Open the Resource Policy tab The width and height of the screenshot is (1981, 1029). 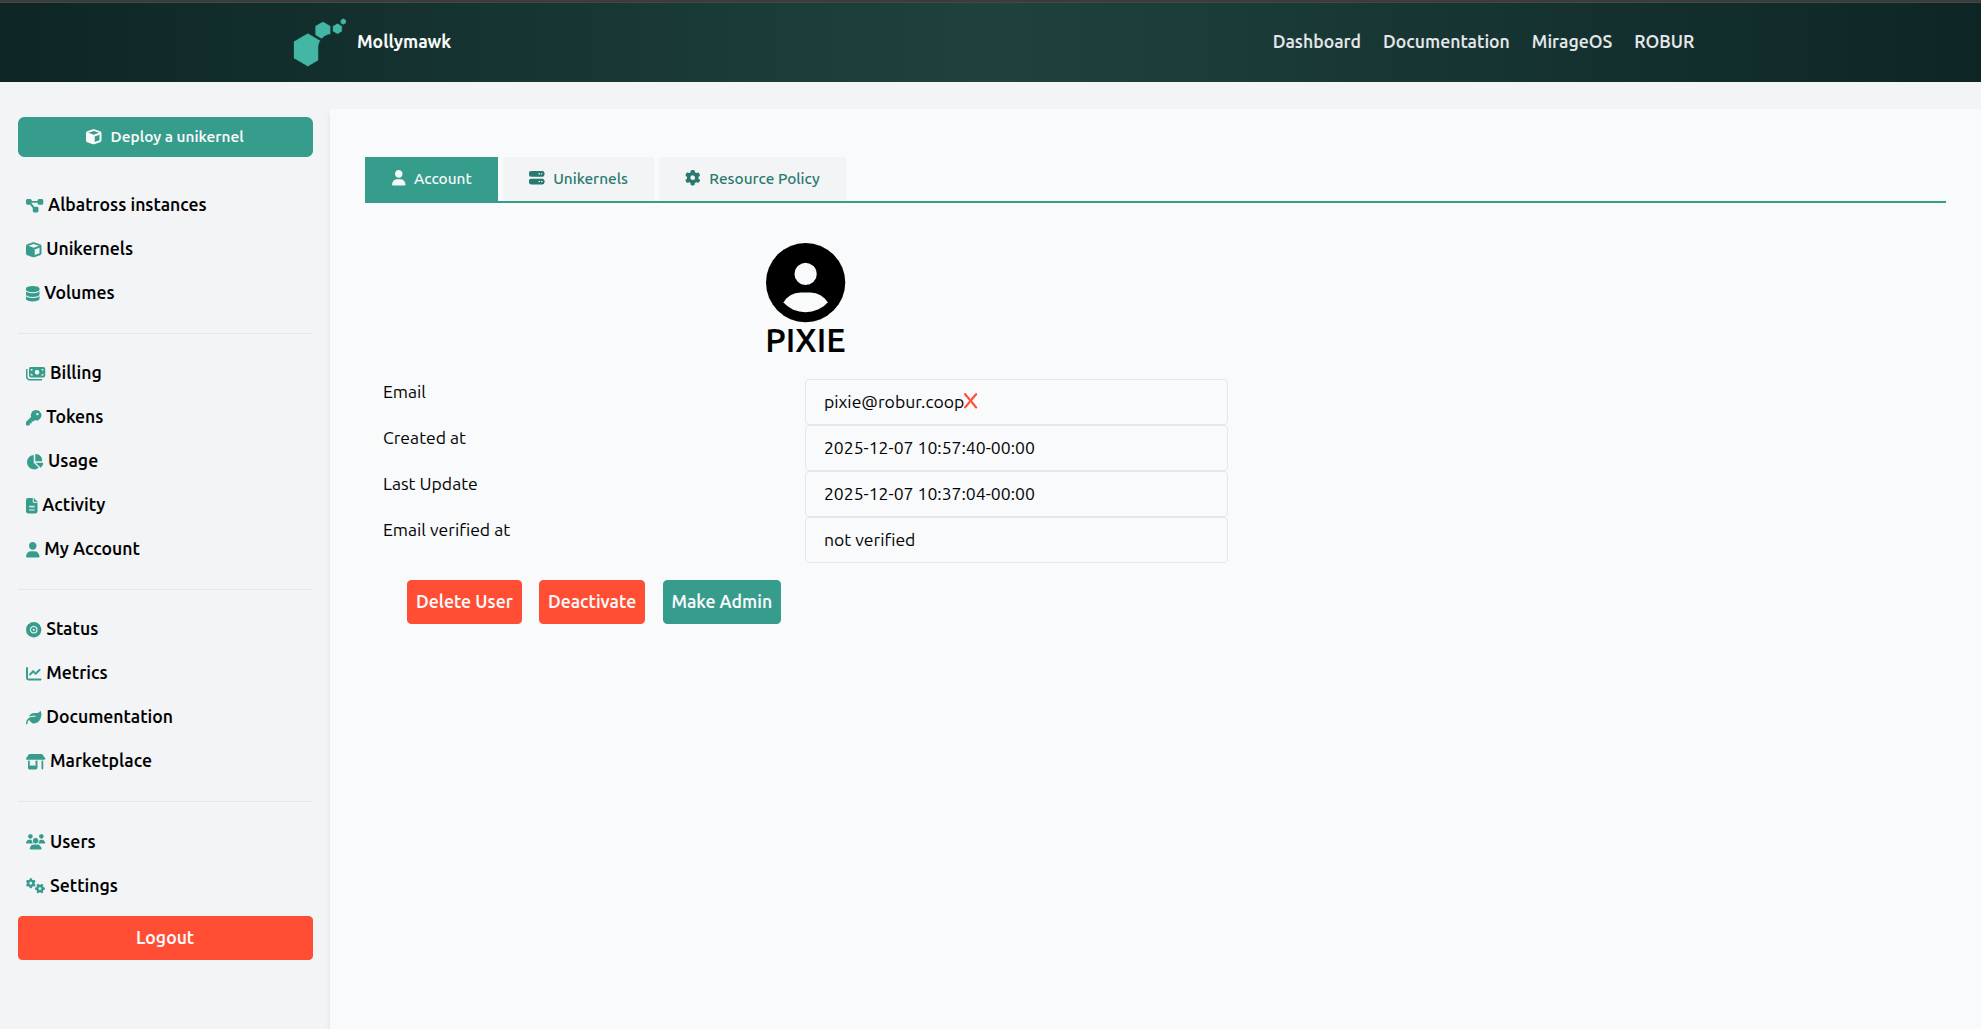coord(752,179)
